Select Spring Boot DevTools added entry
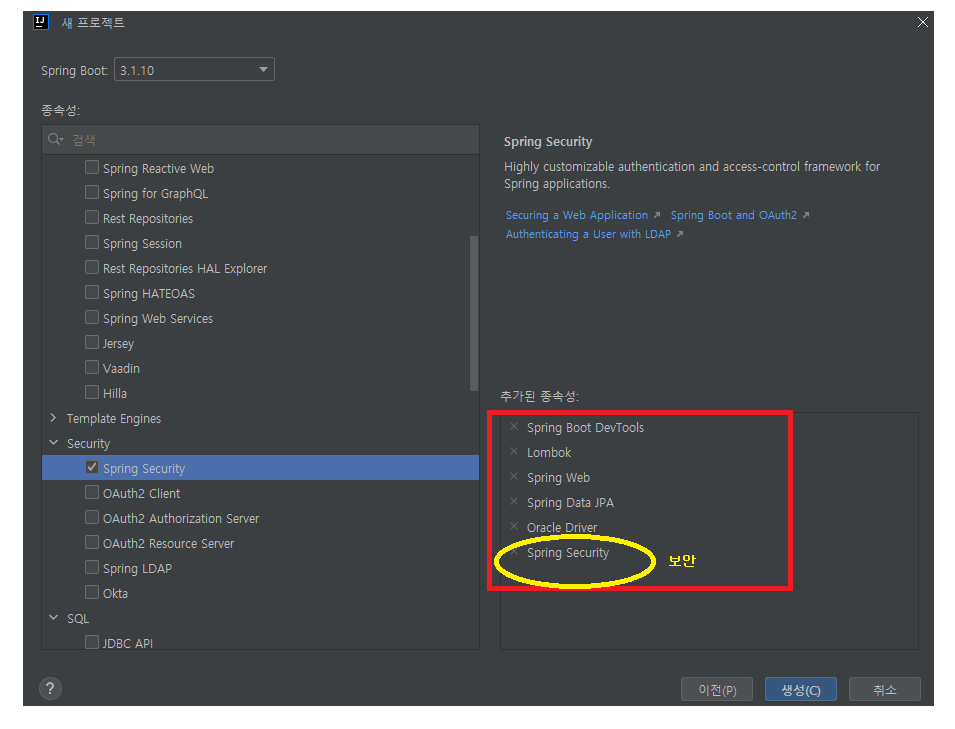Viewport: 955px width, 729px height. (x=585, y=428)
